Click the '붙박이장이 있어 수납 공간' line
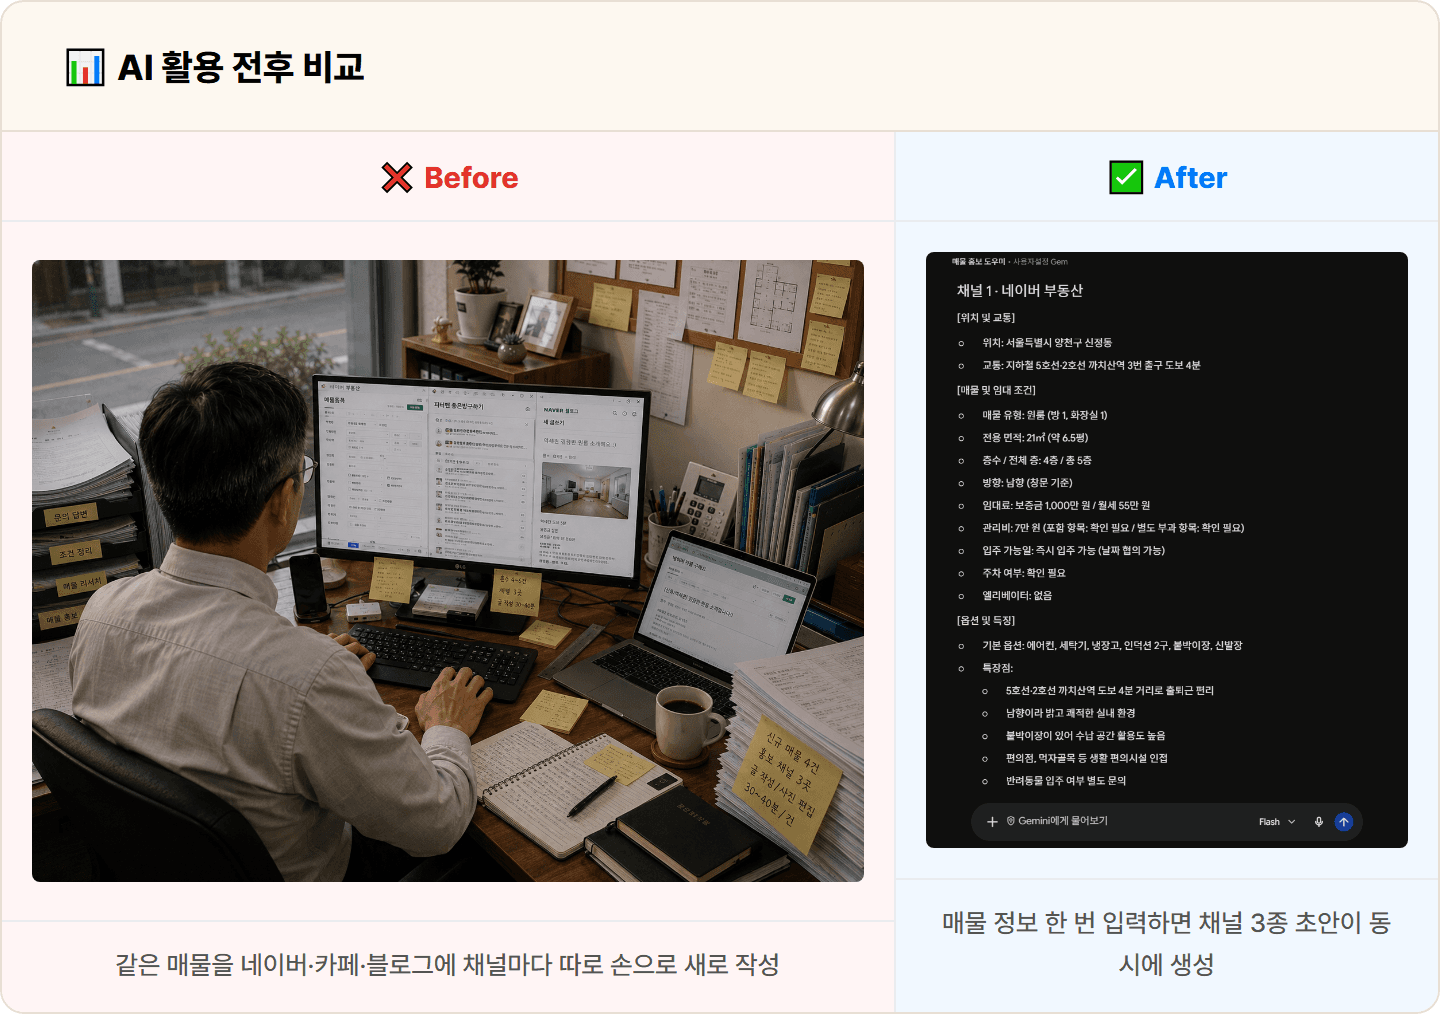1440x1016 pixels. 1085,736
